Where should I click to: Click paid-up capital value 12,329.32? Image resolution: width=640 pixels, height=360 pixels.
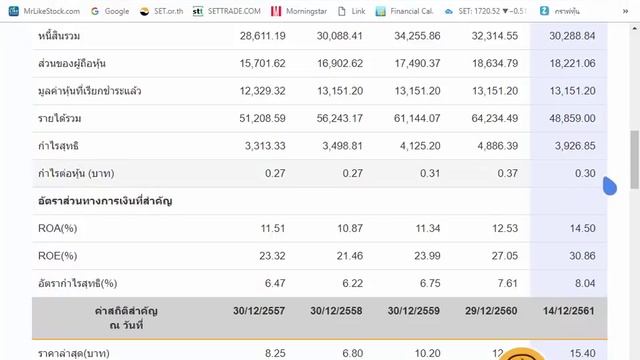(x=262, y=91)
